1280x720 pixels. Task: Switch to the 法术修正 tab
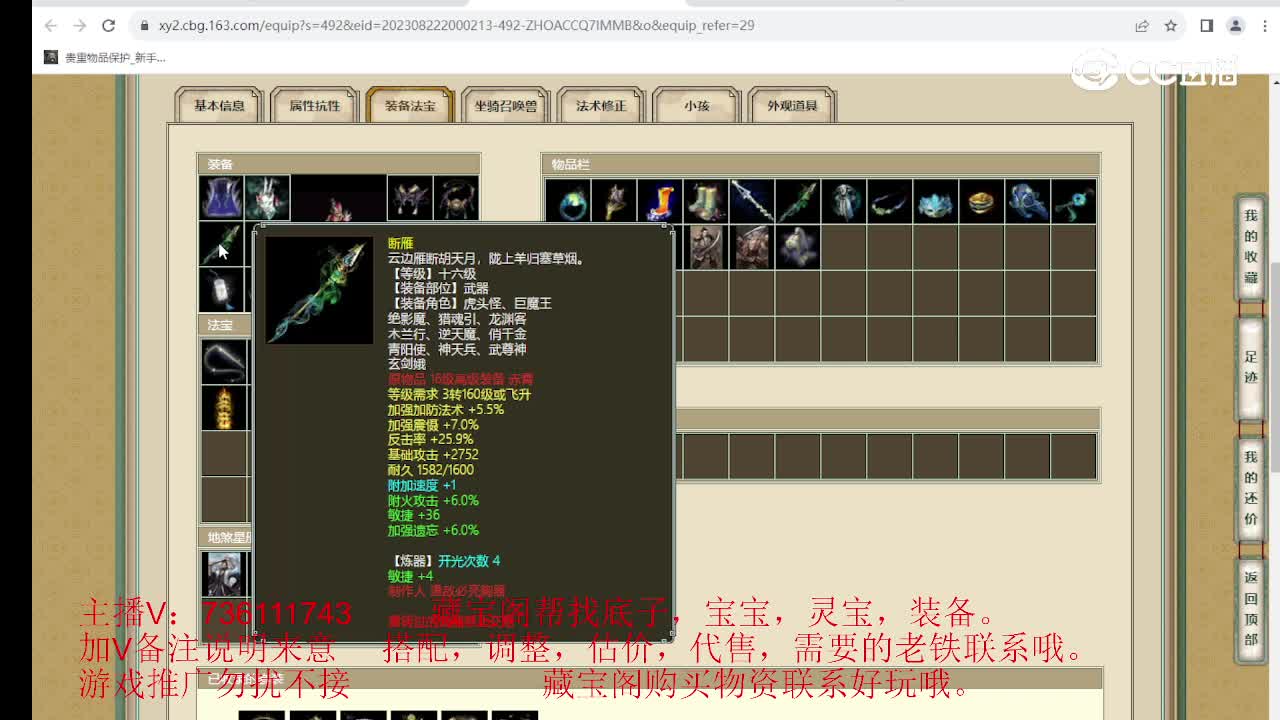click(601, 106)
